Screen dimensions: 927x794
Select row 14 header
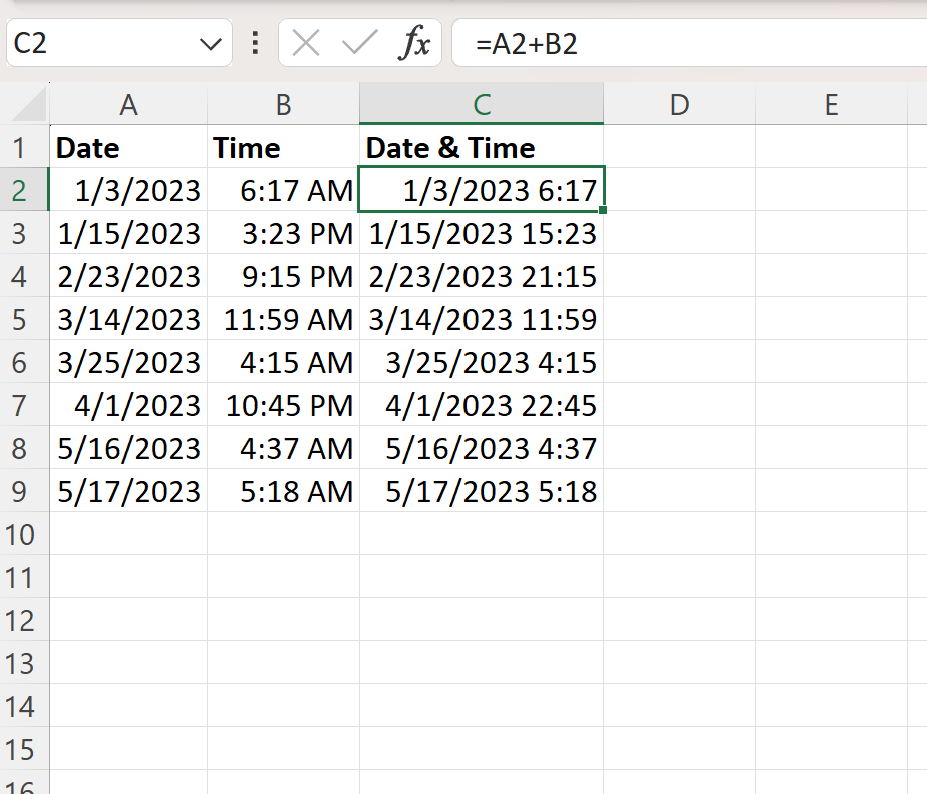pyautogui.click(x=24, y=706)
